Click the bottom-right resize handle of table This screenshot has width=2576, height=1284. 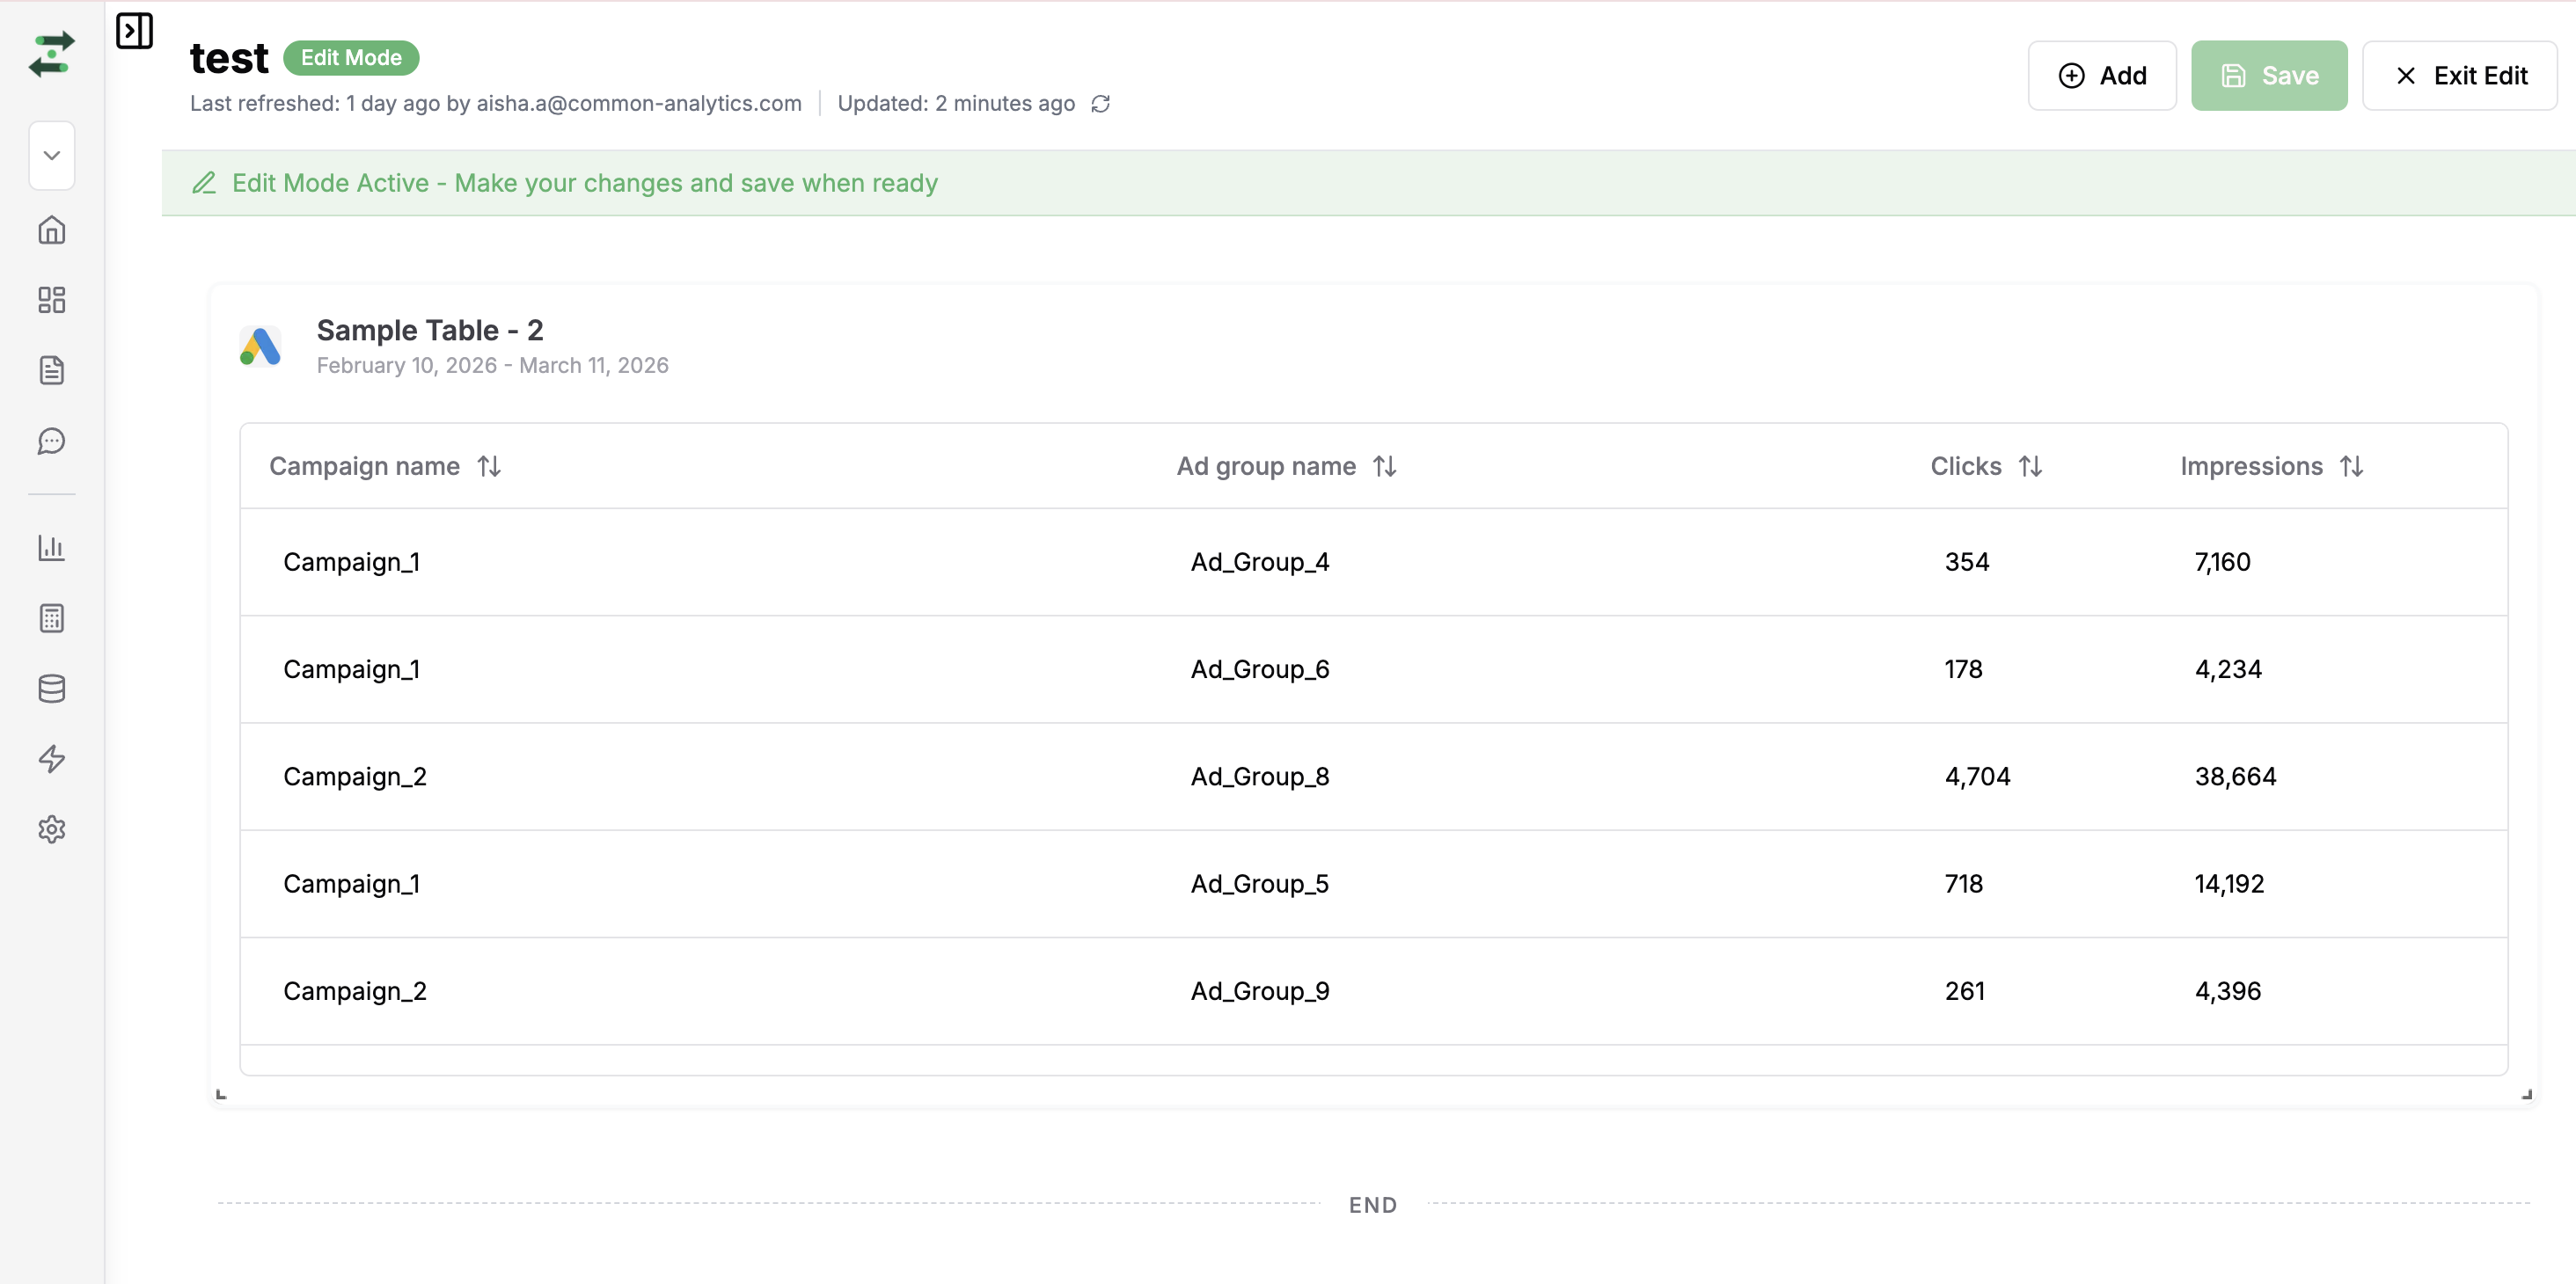[x=2526, y=1095]
